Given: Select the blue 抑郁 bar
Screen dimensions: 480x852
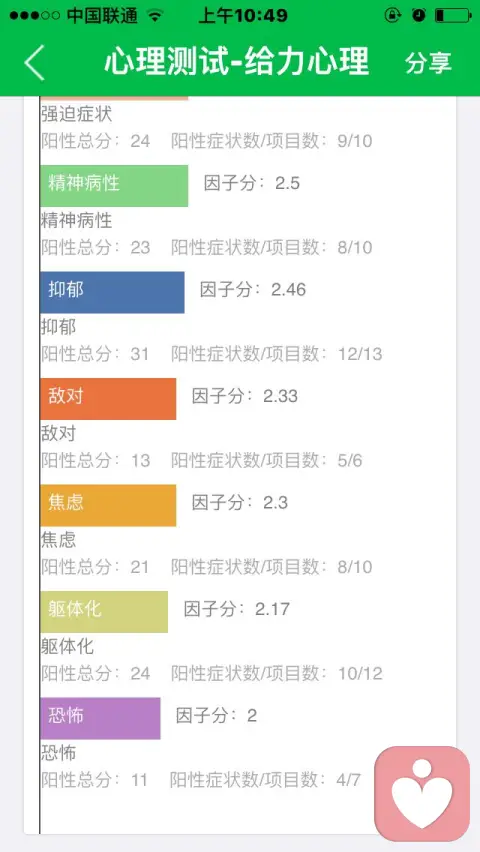Looking at the screenshot, I should (112, 292).
